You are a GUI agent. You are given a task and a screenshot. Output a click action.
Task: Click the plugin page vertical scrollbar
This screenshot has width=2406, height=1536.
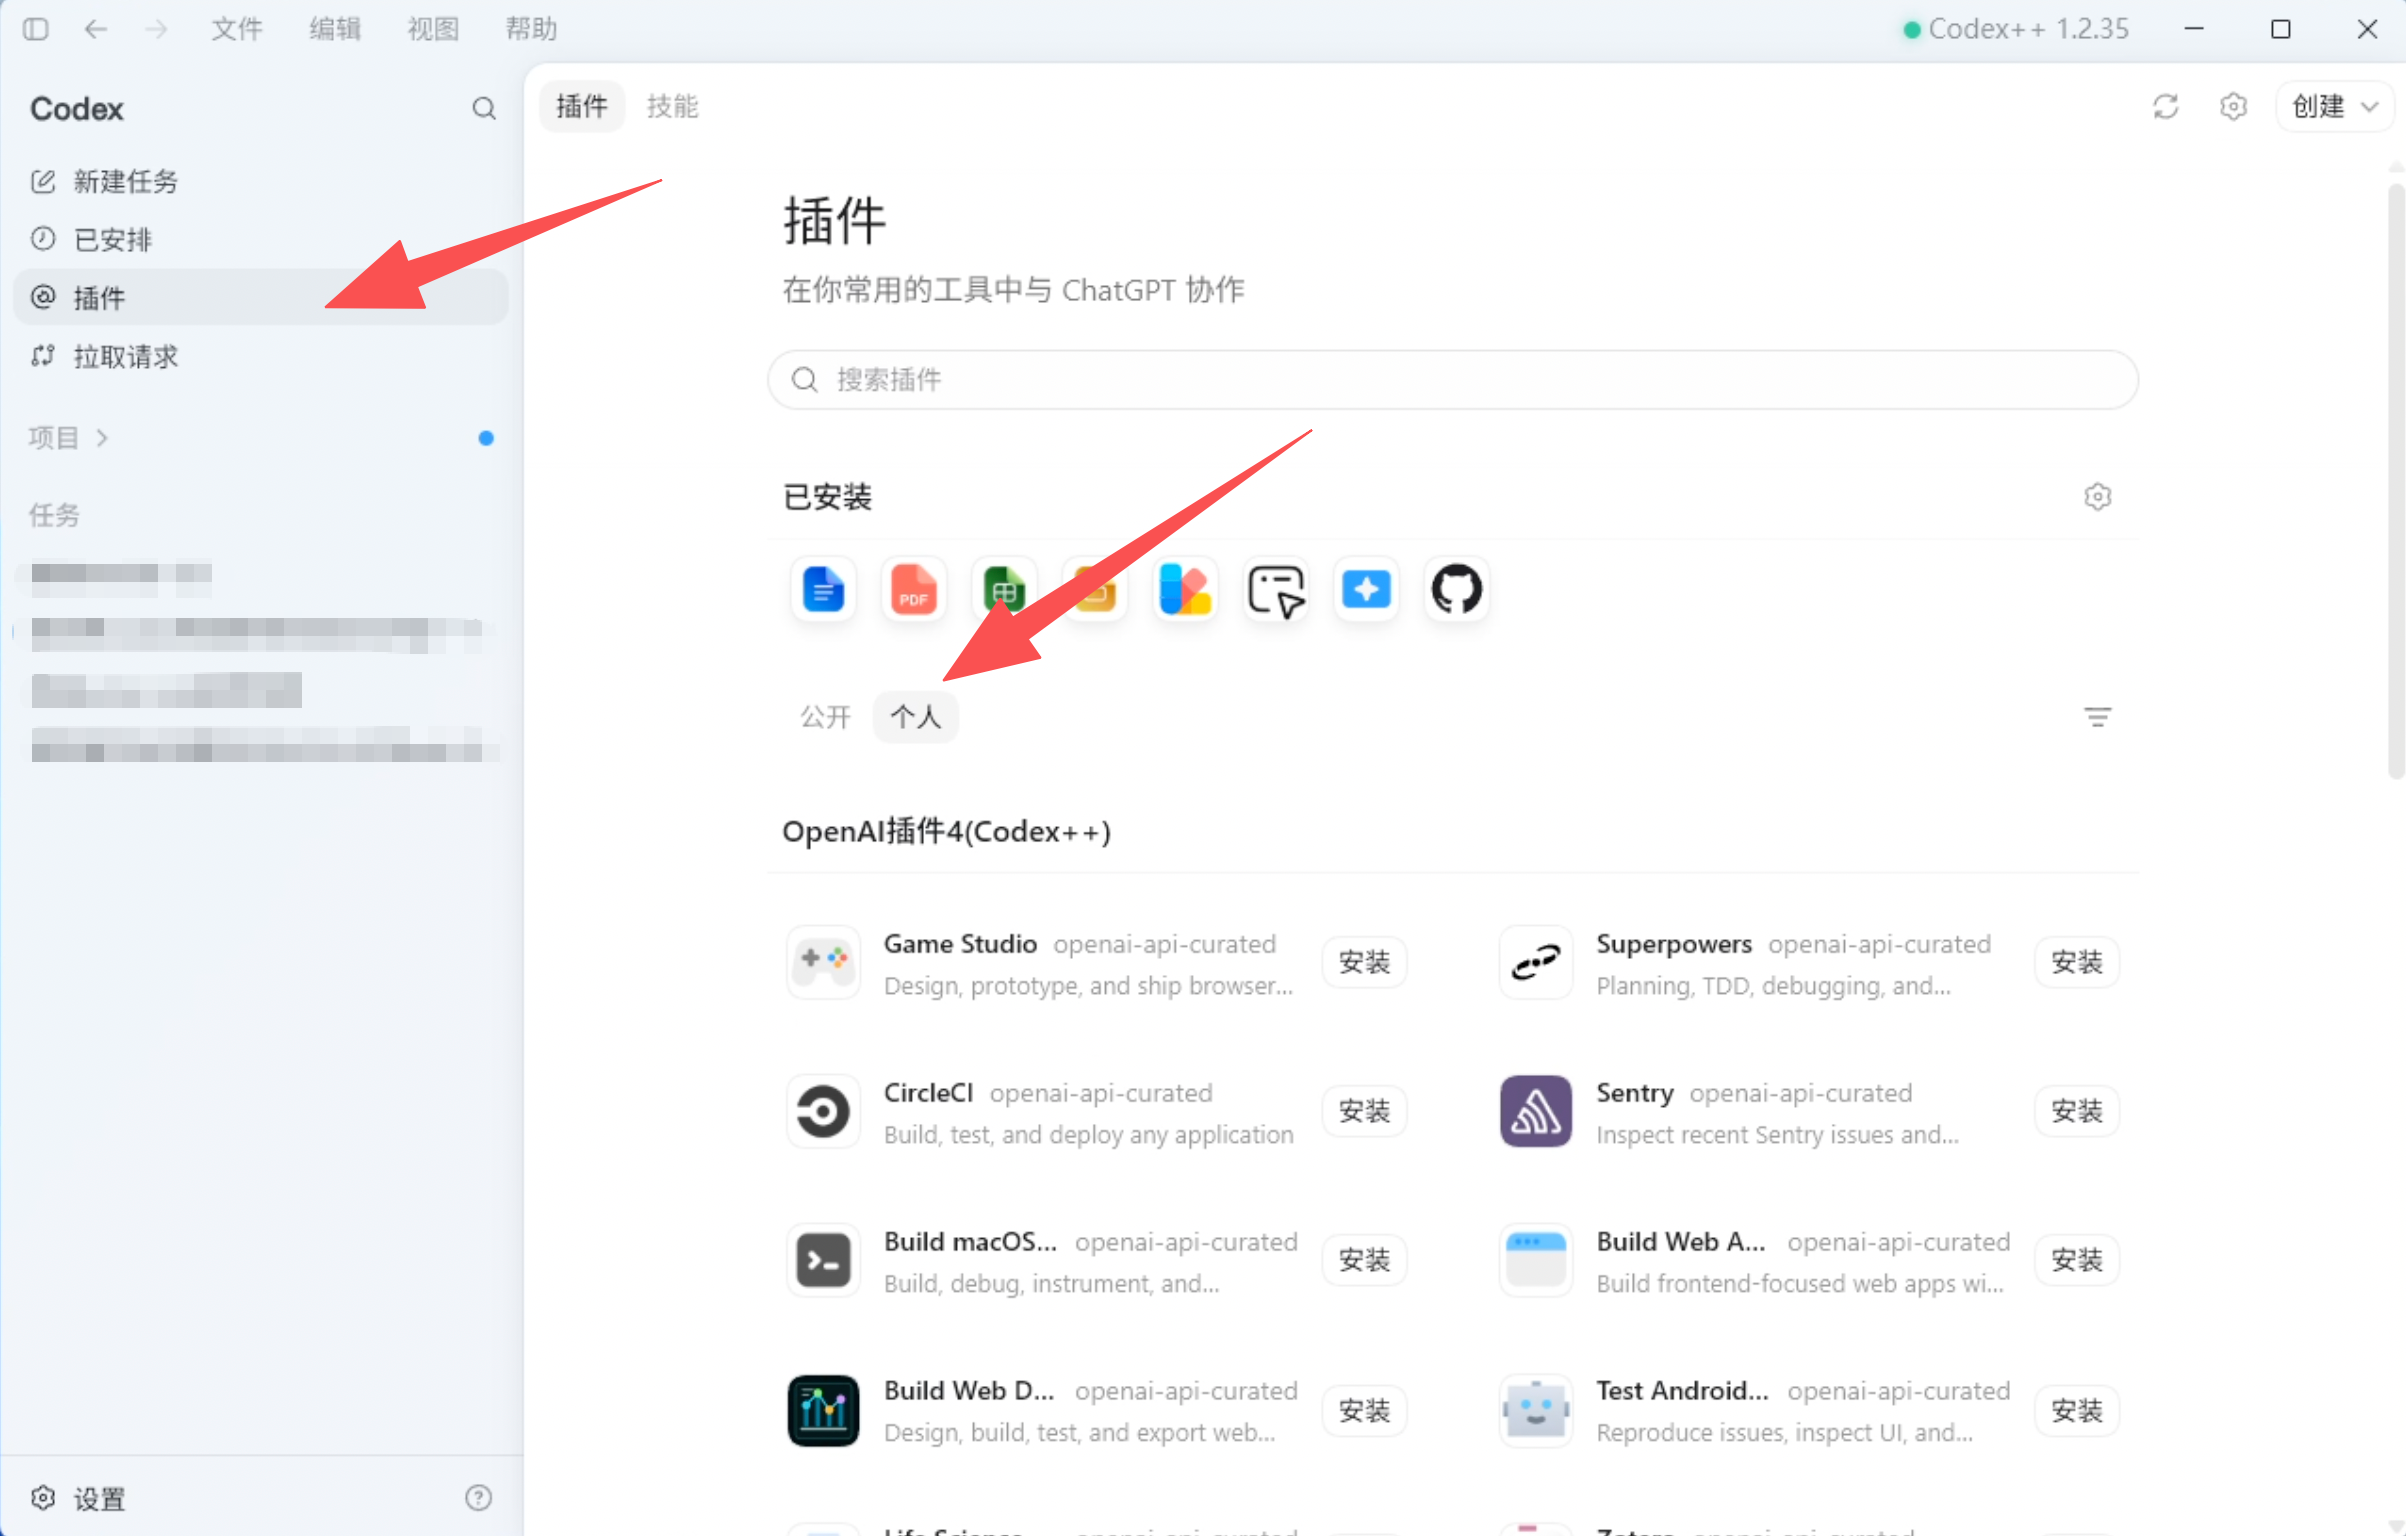[2395, 480]
